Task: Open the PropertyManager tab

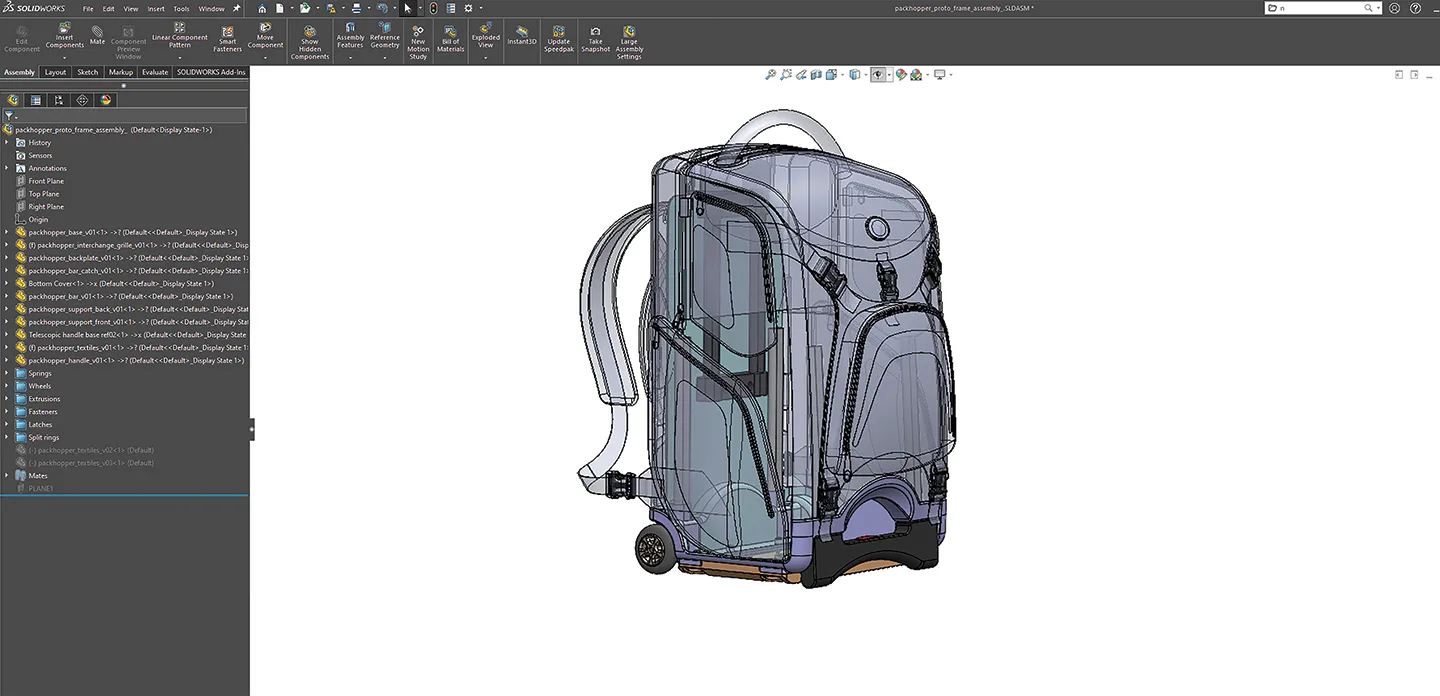Action: click(36, 100)
